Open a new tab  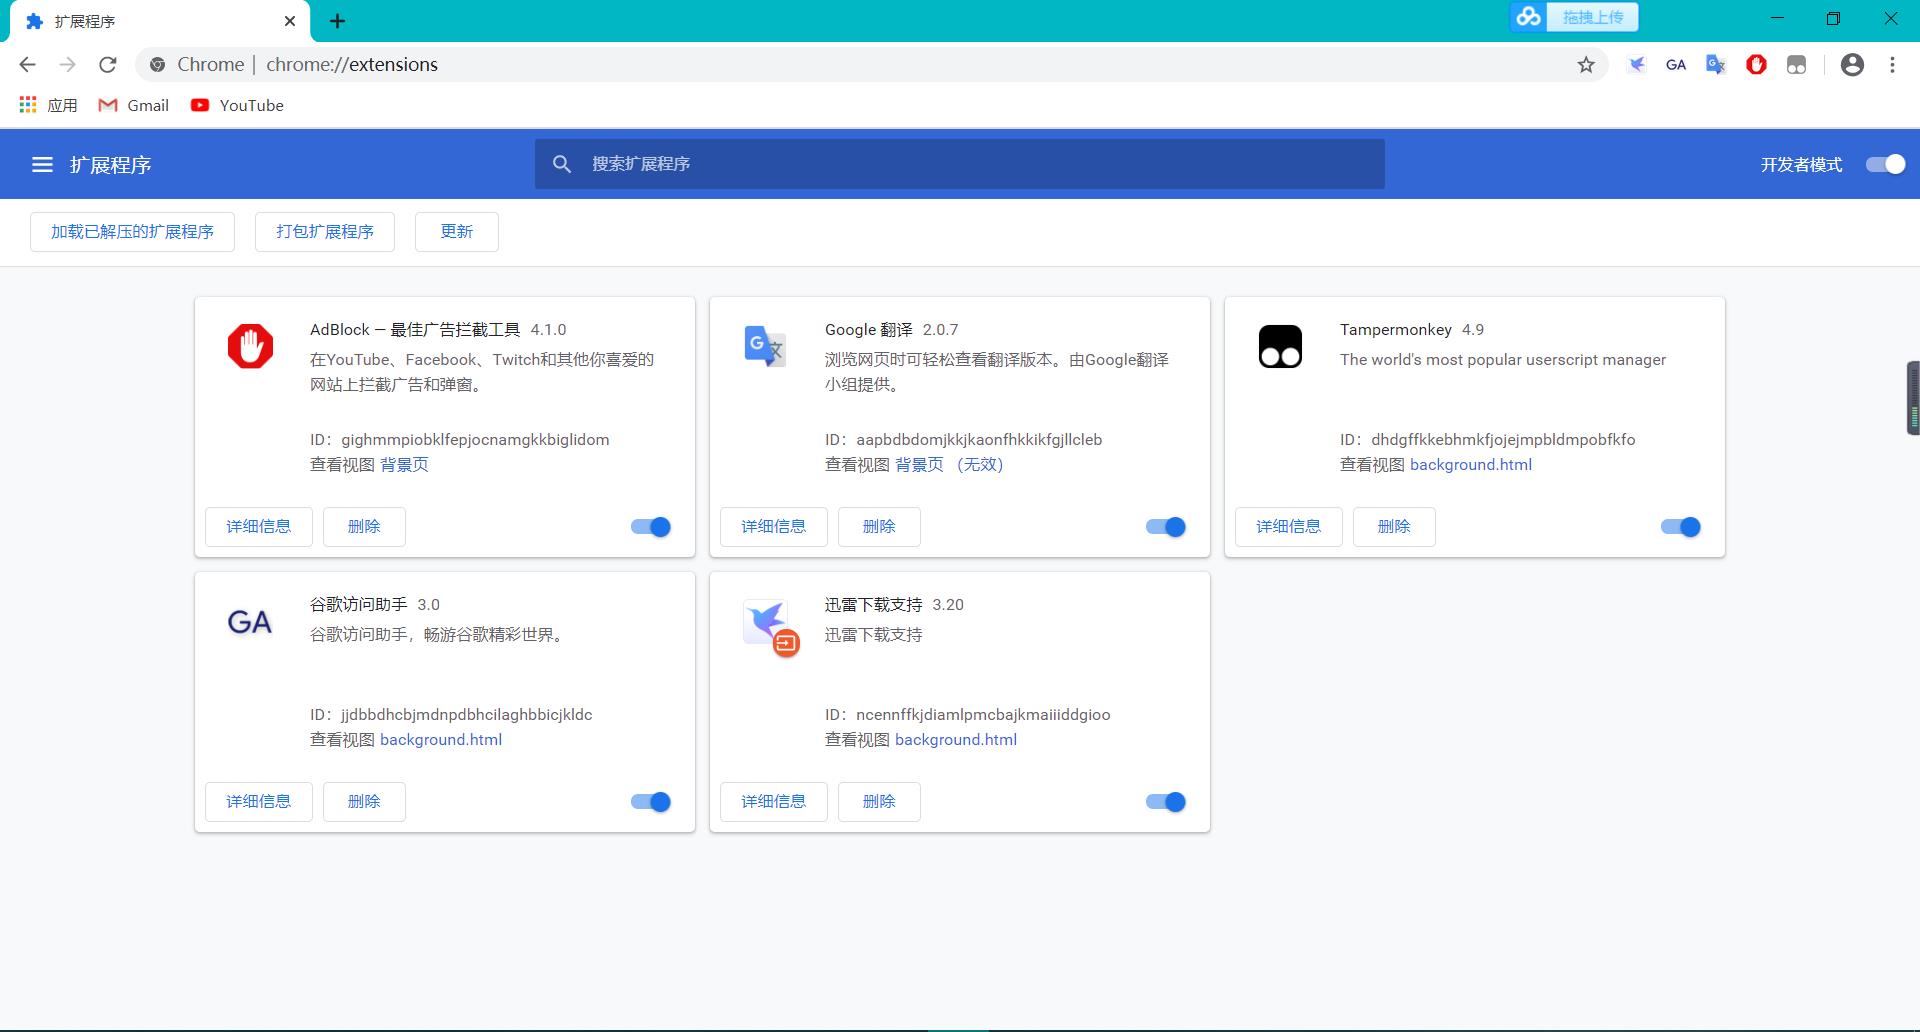(x=337, y=21)
